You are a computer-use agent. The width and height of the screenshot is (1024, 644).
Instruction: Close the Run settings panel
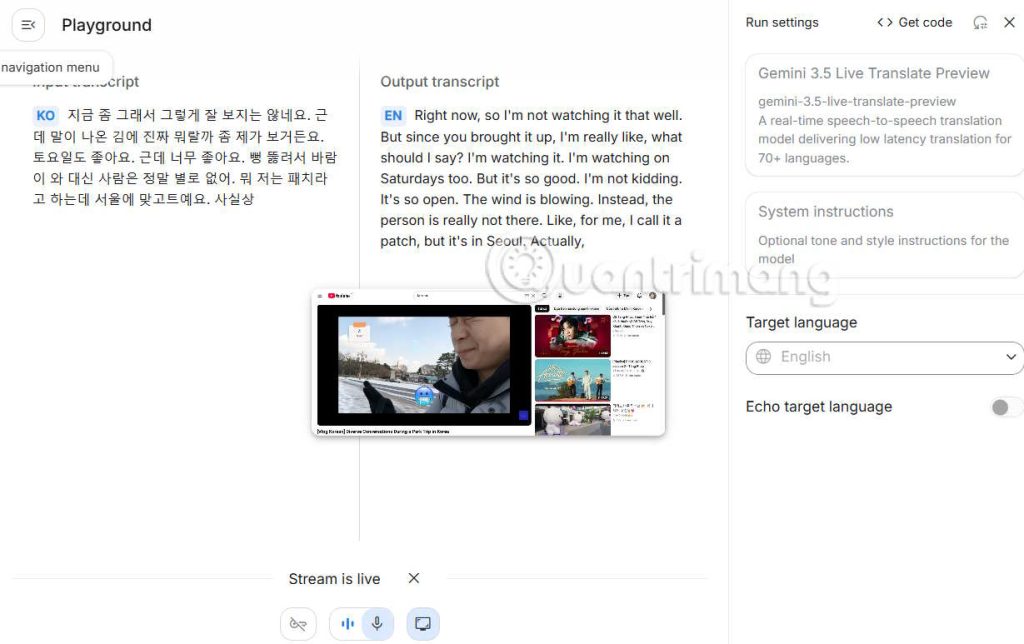click(x=1009, y=22)
